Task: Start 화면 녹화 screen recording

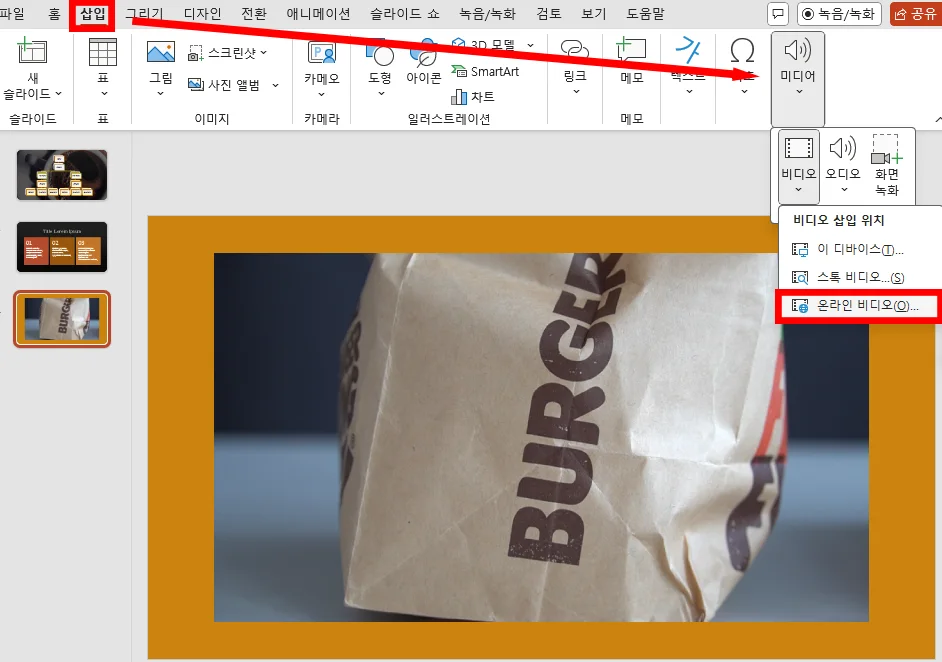Action: pyautogui.click(x=887, y=165)
